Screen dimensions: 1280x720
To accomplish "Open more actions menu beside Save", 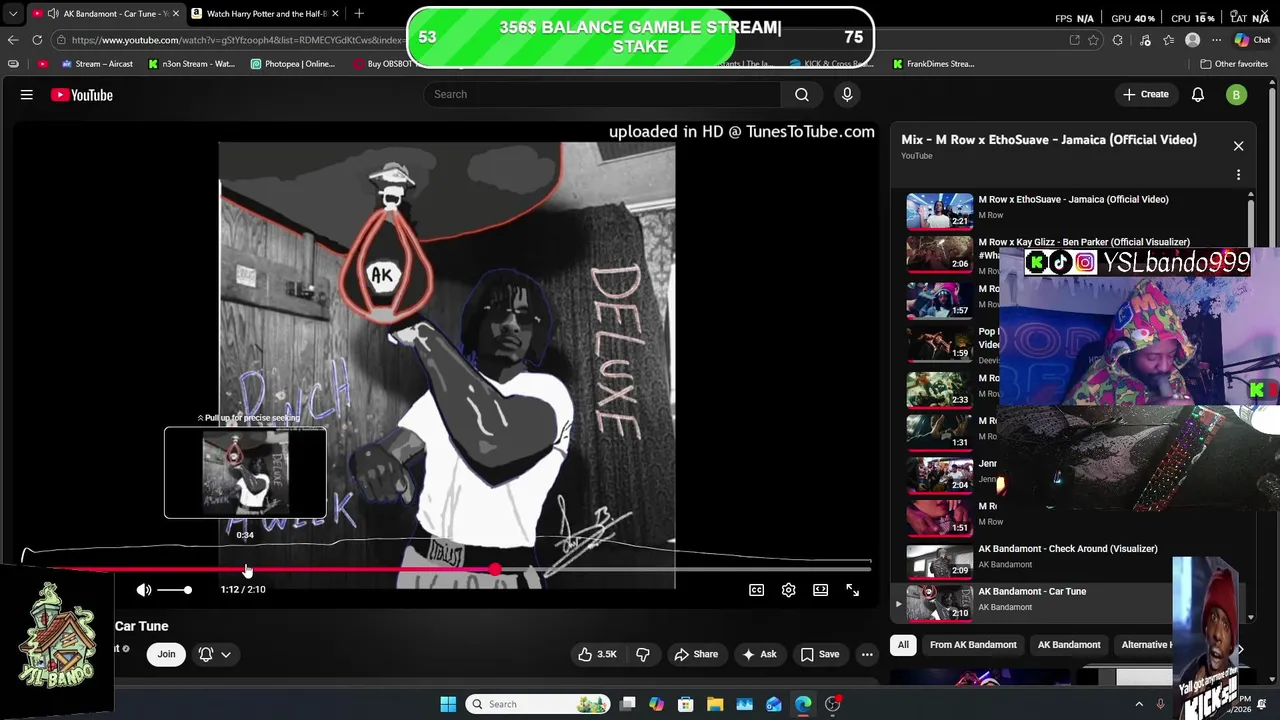I will tap(867, 654).
